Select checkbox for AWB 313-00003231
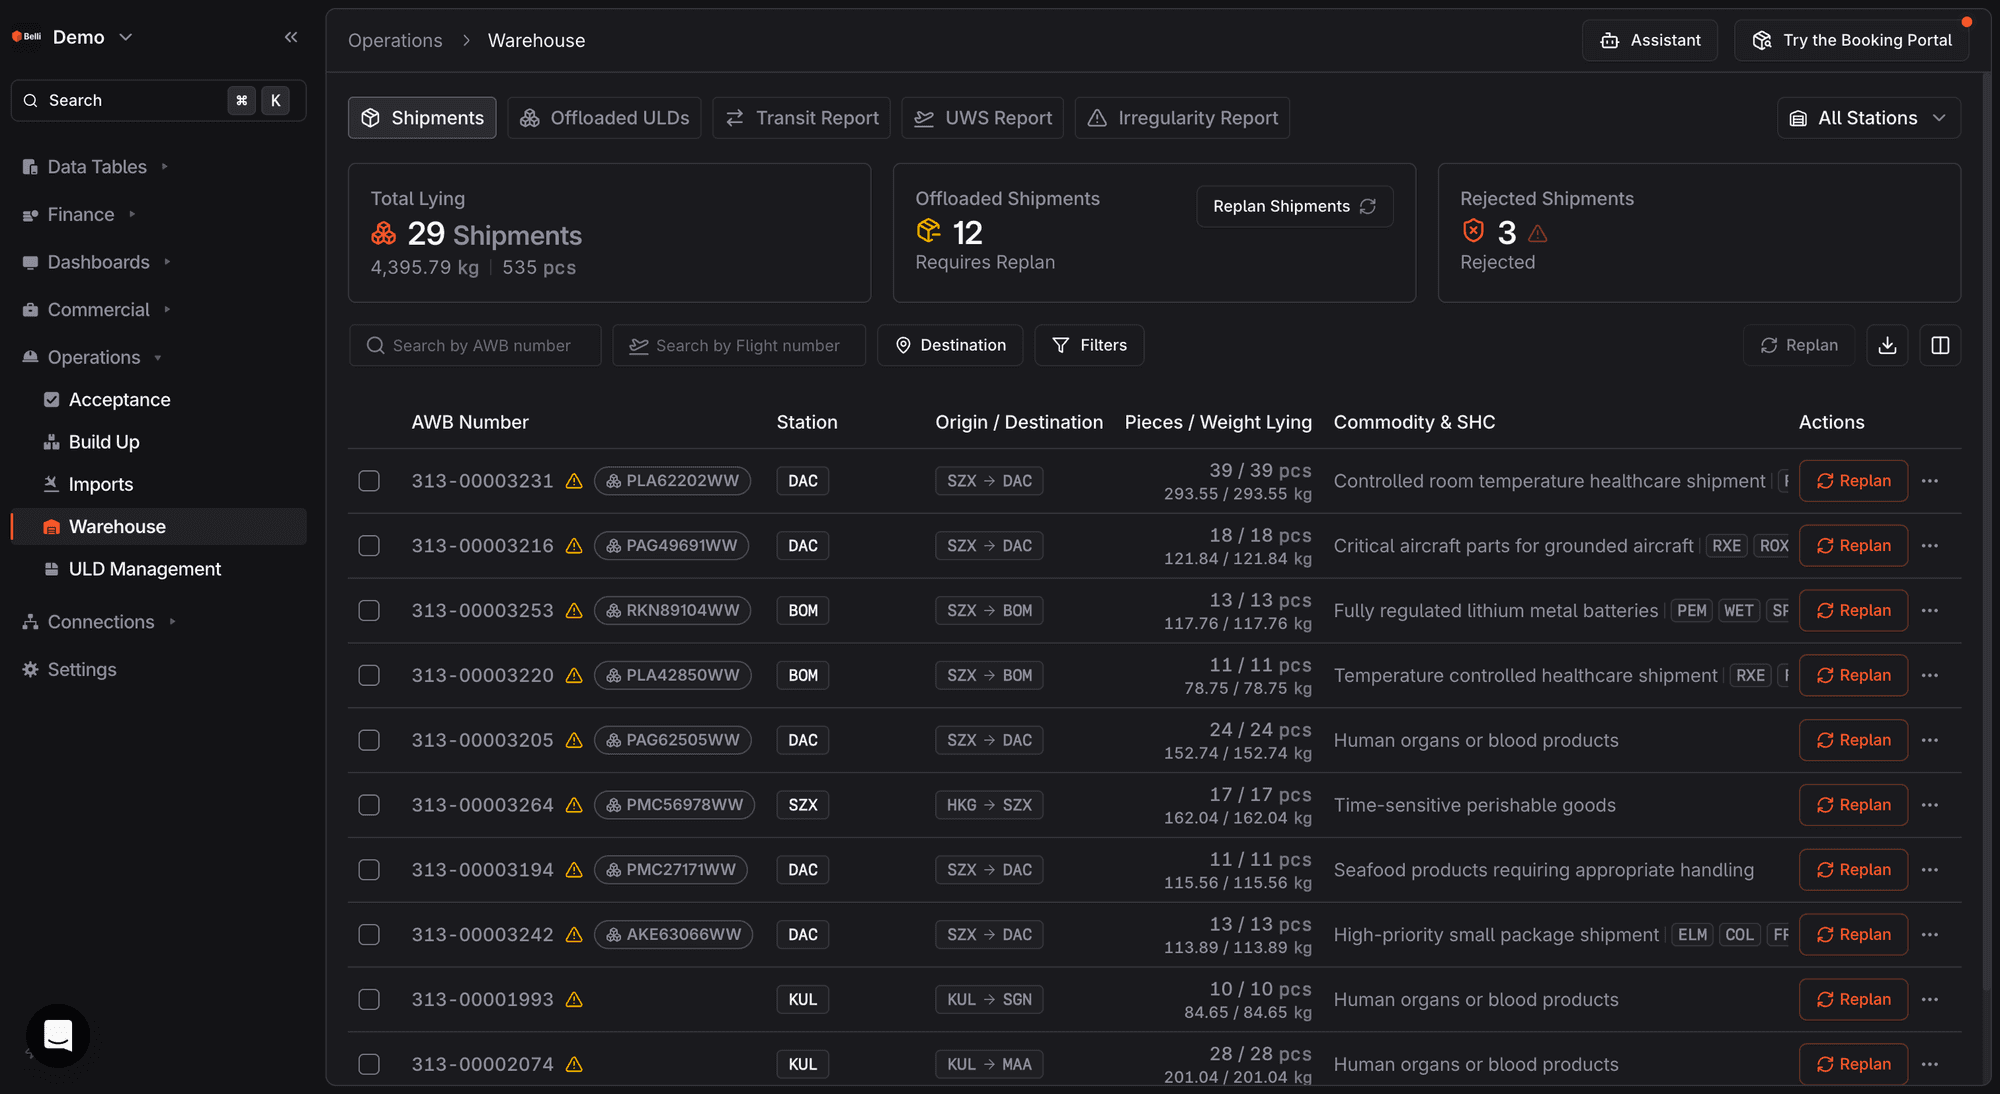2000x1094 pixels. click(369, 481)
